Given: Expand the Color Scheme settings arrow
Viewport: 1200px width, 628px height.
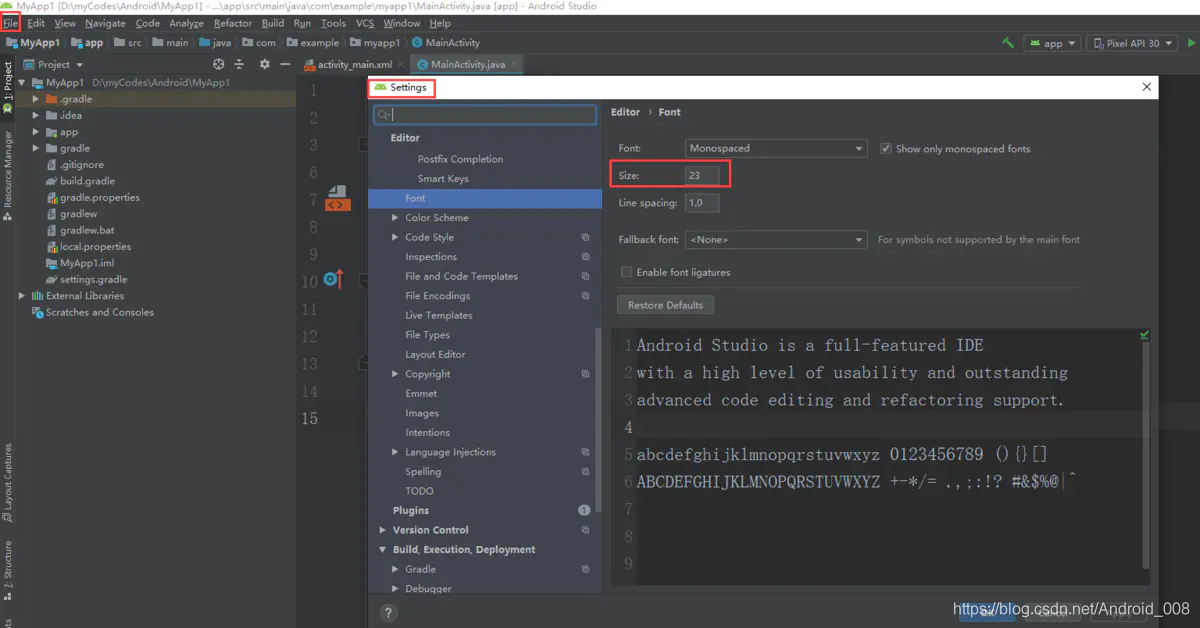Looking at the screenshot, I should point(395,218).
